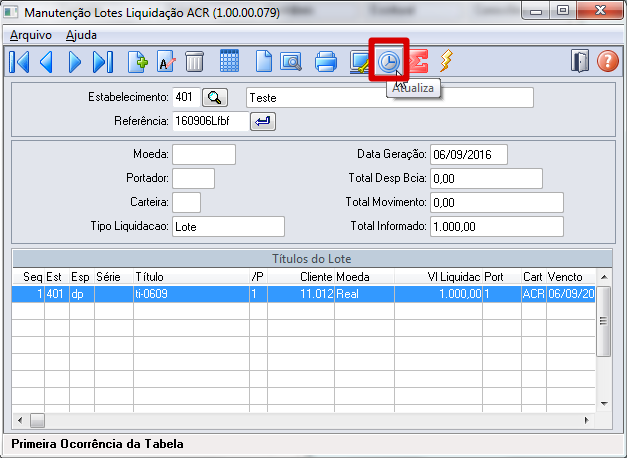Viewport: 627px width, 458px height.
Task: Click the Cliente column header
Action: [x=301, y=277]
